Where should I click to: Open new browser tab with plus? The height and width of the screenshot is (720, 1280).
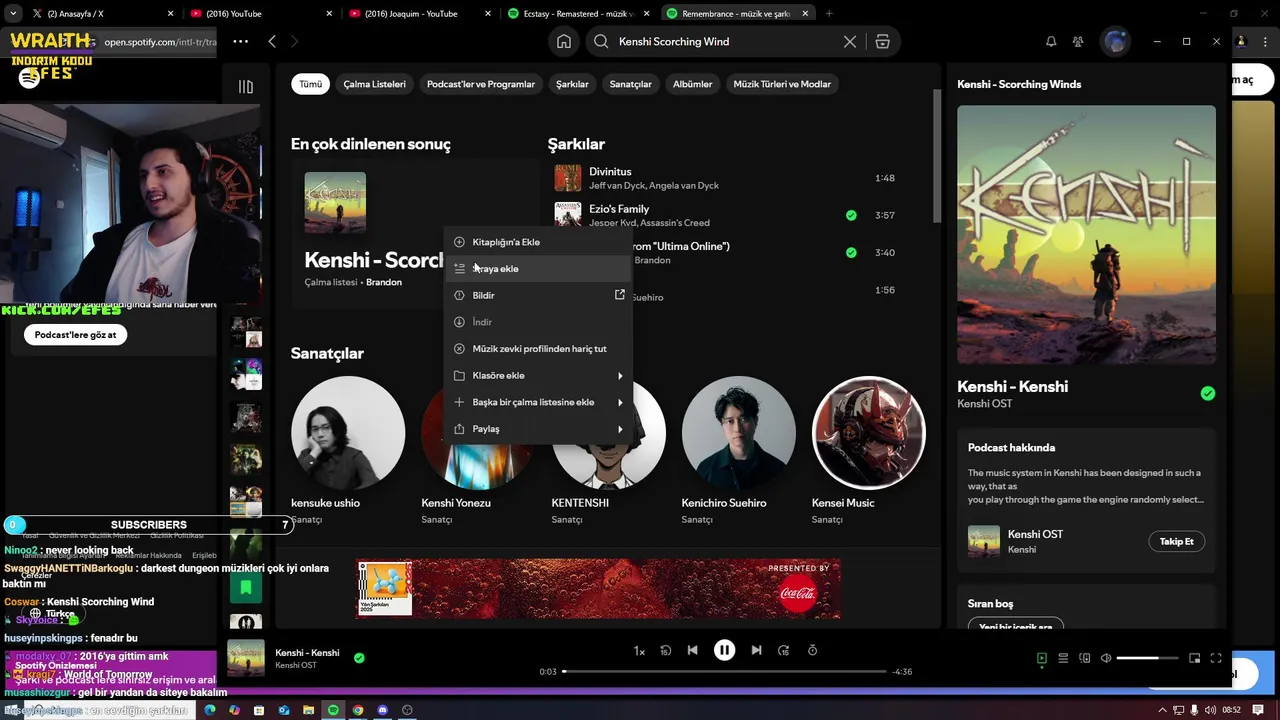tap(829, 14)
